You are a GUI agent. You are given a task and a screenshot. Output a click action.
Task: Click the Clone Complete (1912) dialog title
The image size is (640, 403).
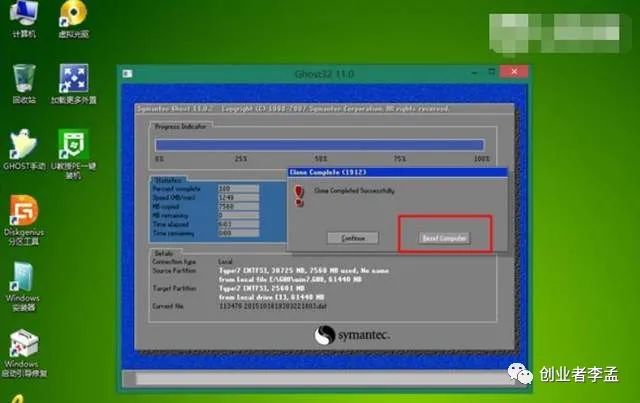tap(328, 172)
